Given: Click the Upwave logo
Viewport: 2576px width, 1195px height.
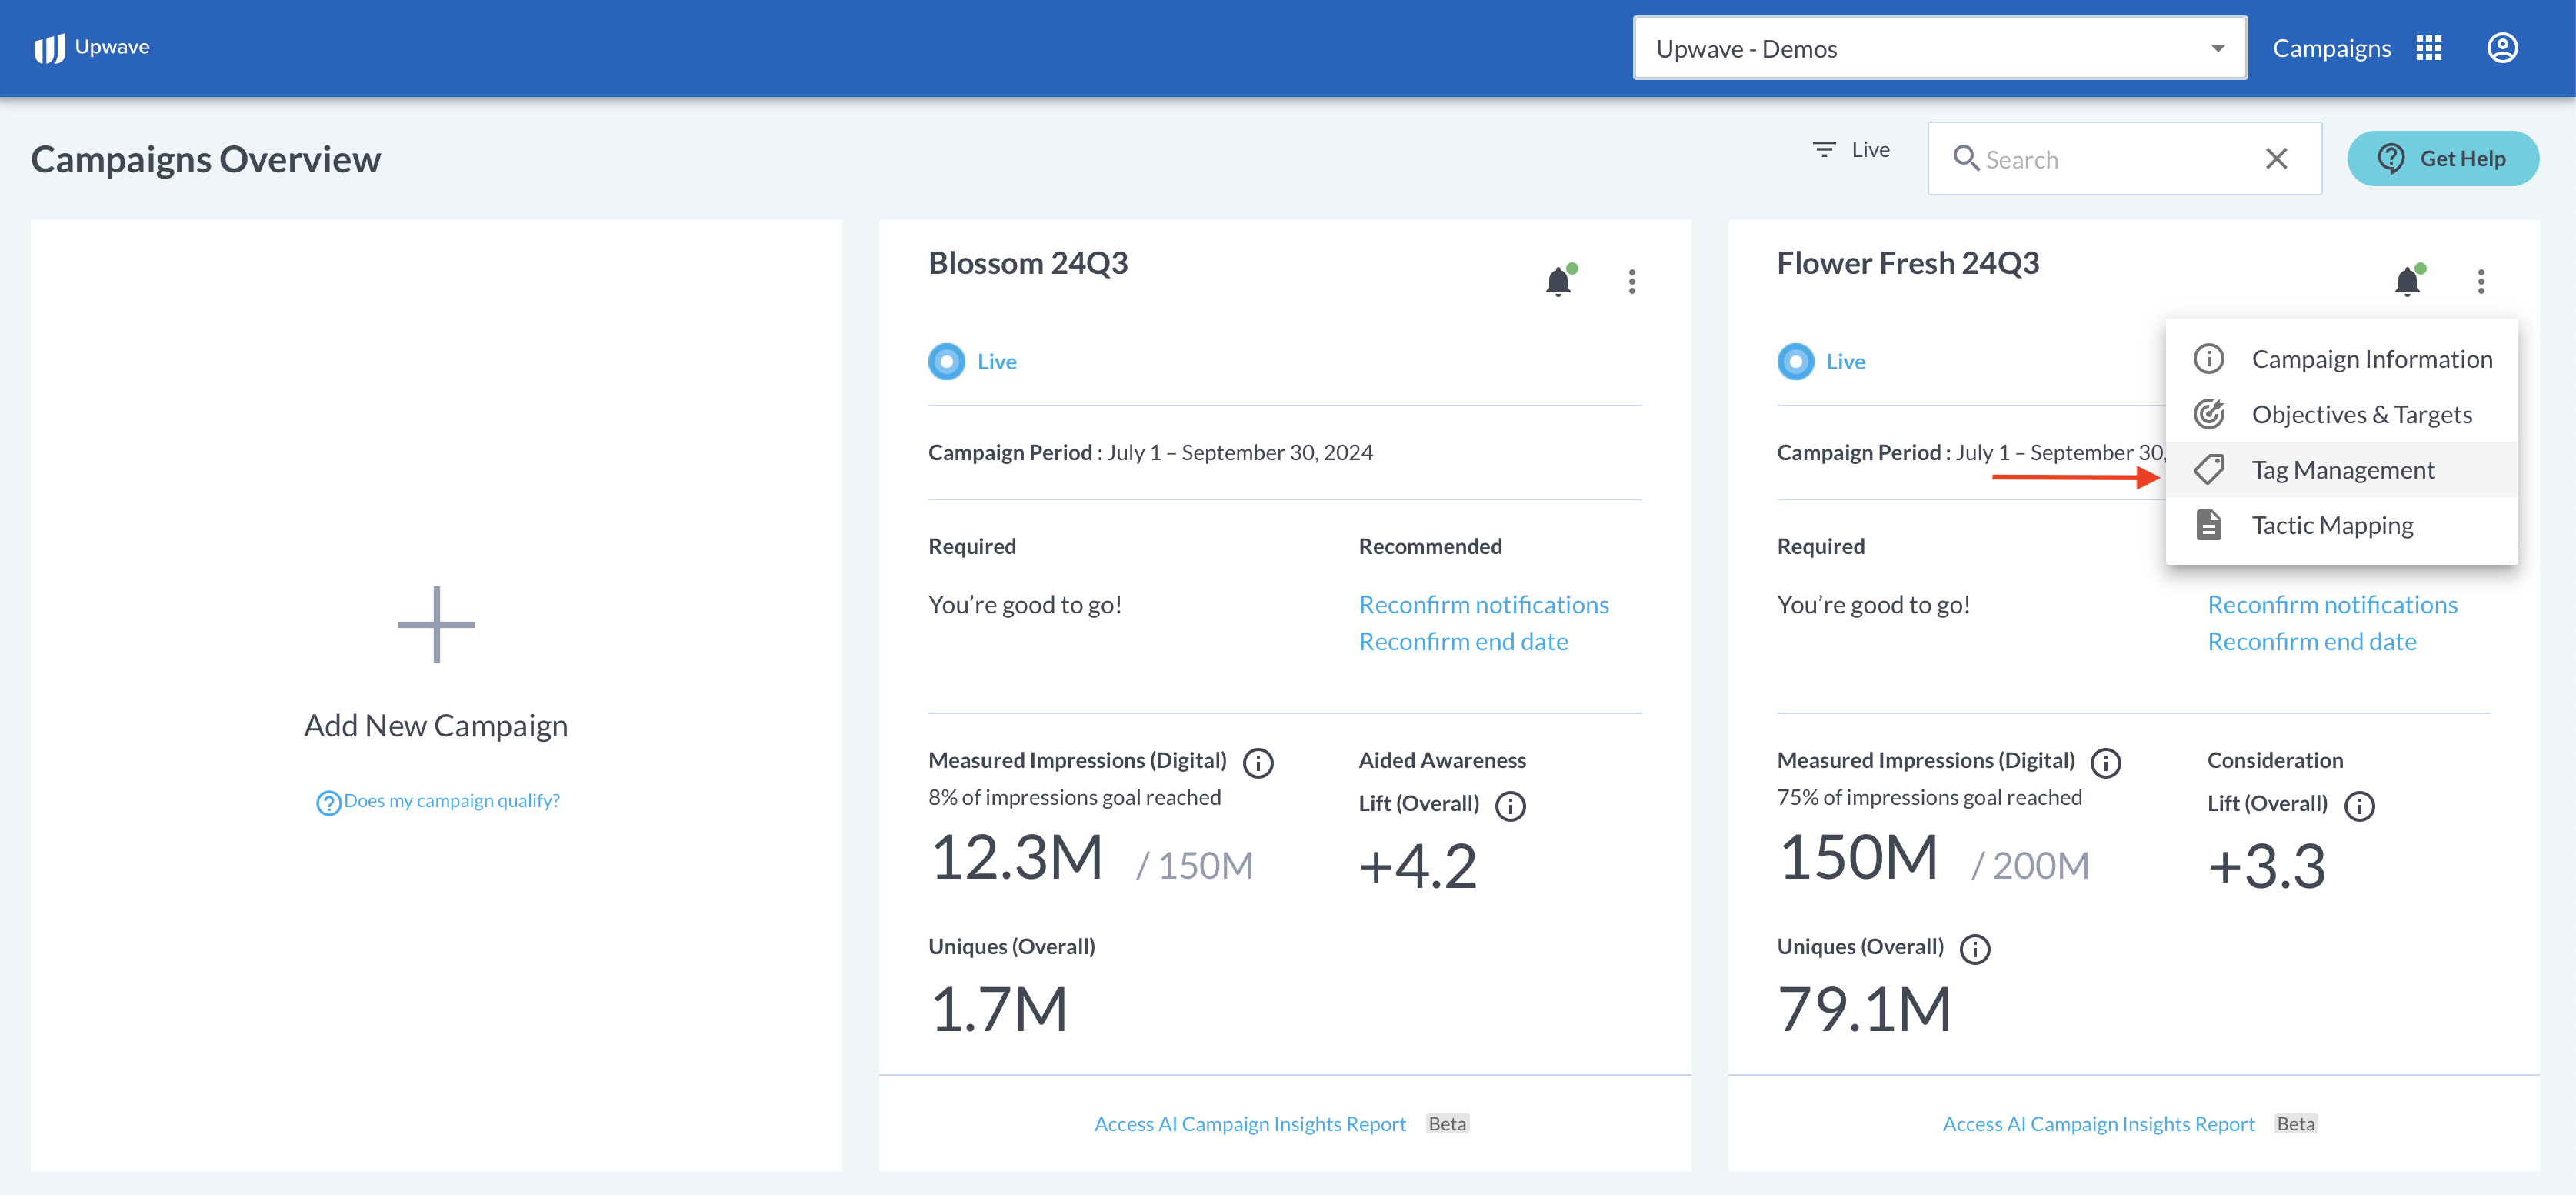Looking at the screenshot, I should [91, 47].
